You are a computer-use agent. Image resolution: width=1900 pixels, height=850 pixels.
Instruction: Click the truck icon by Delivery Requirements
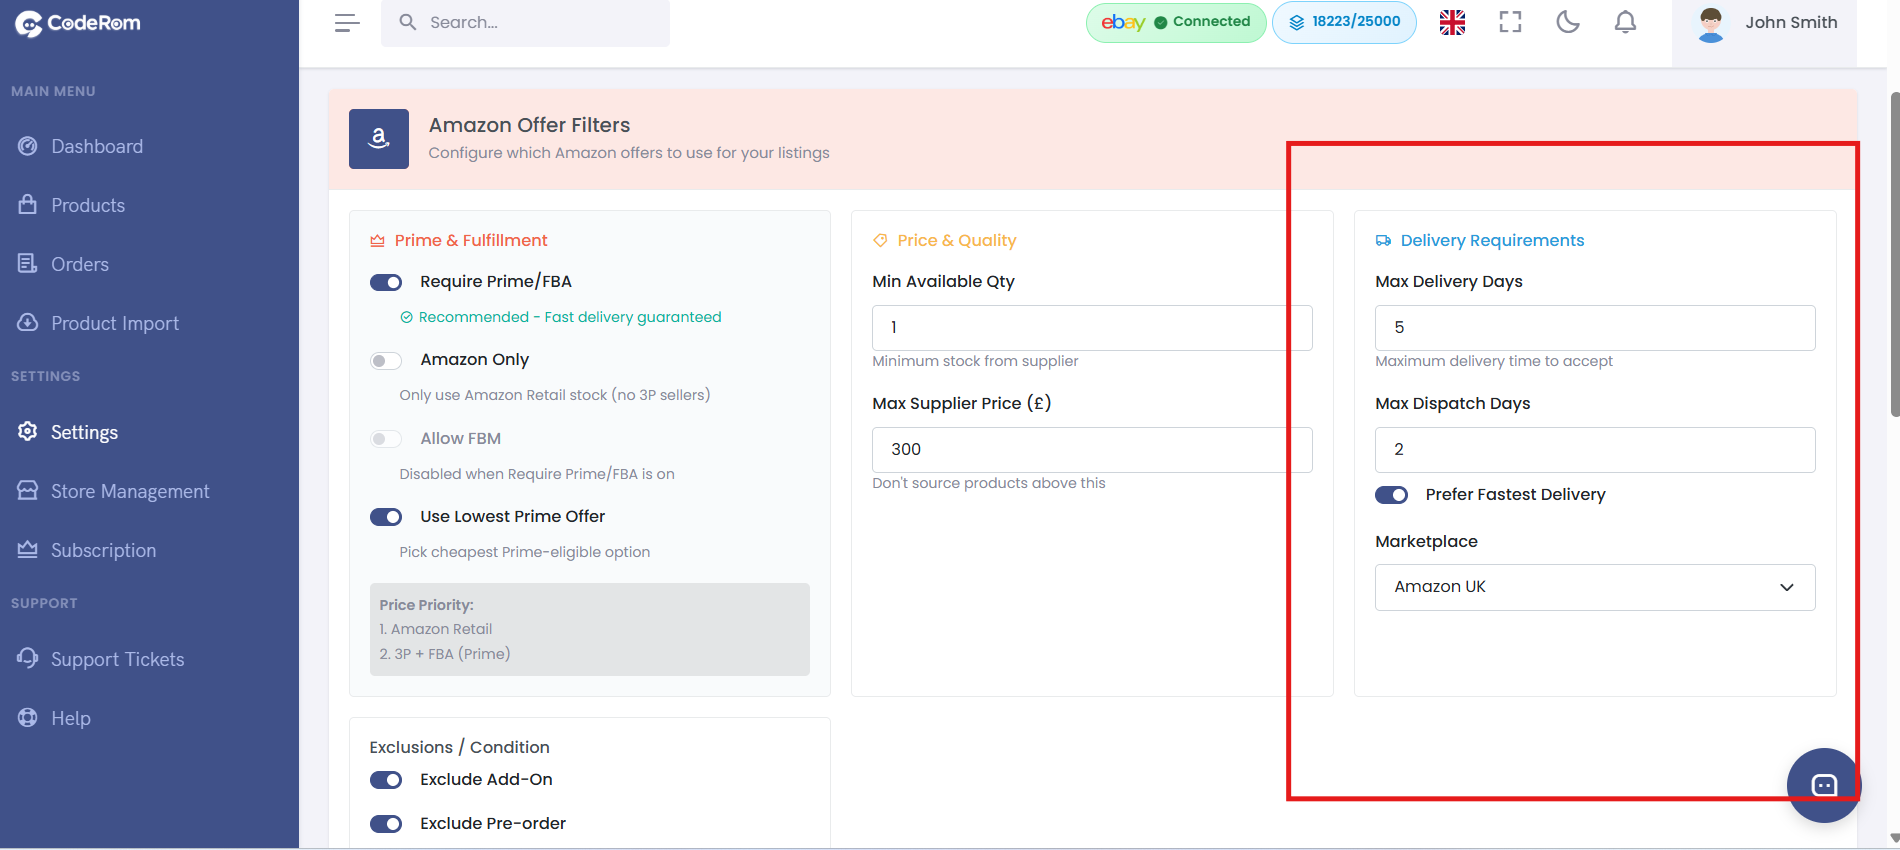[x=1383, y=241]
